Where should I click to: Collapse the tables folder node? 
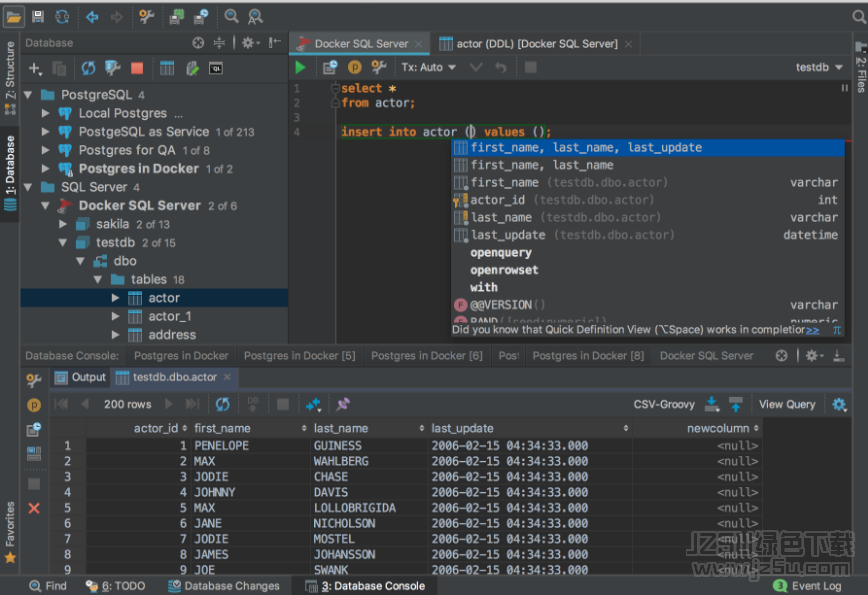[x=98, y=280]
